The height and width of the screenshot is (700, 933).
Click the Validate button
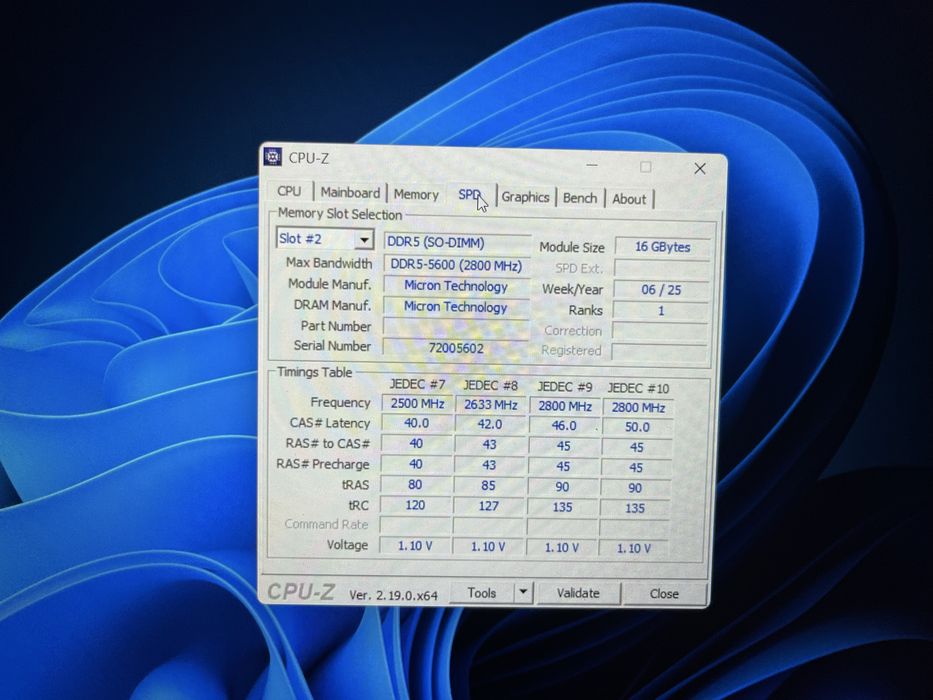(x=578, y=593)
